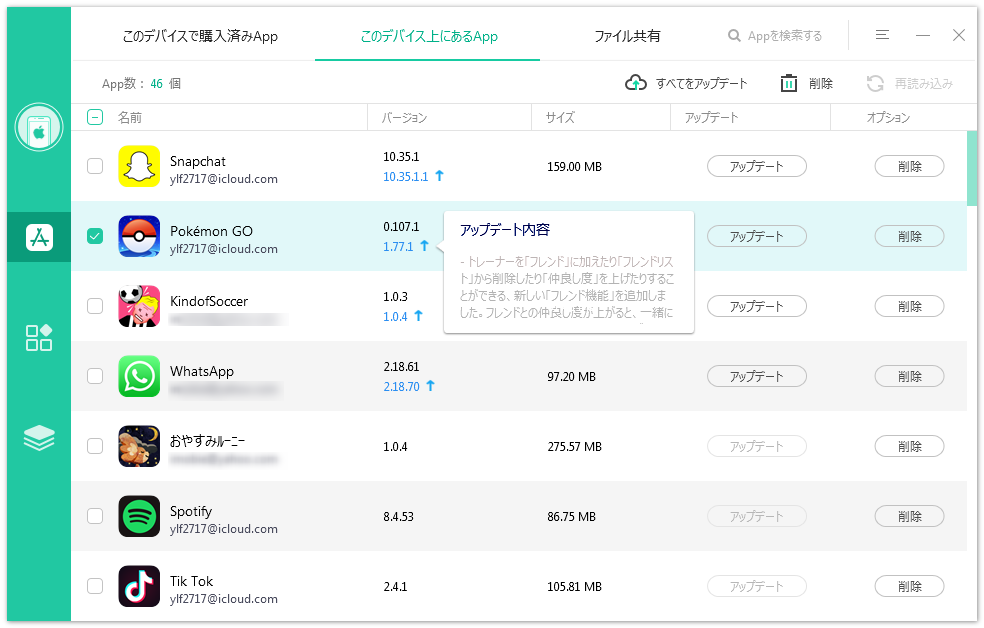
Task: Check the KindofSoccer row checkbox
Action: pos(95,306)
